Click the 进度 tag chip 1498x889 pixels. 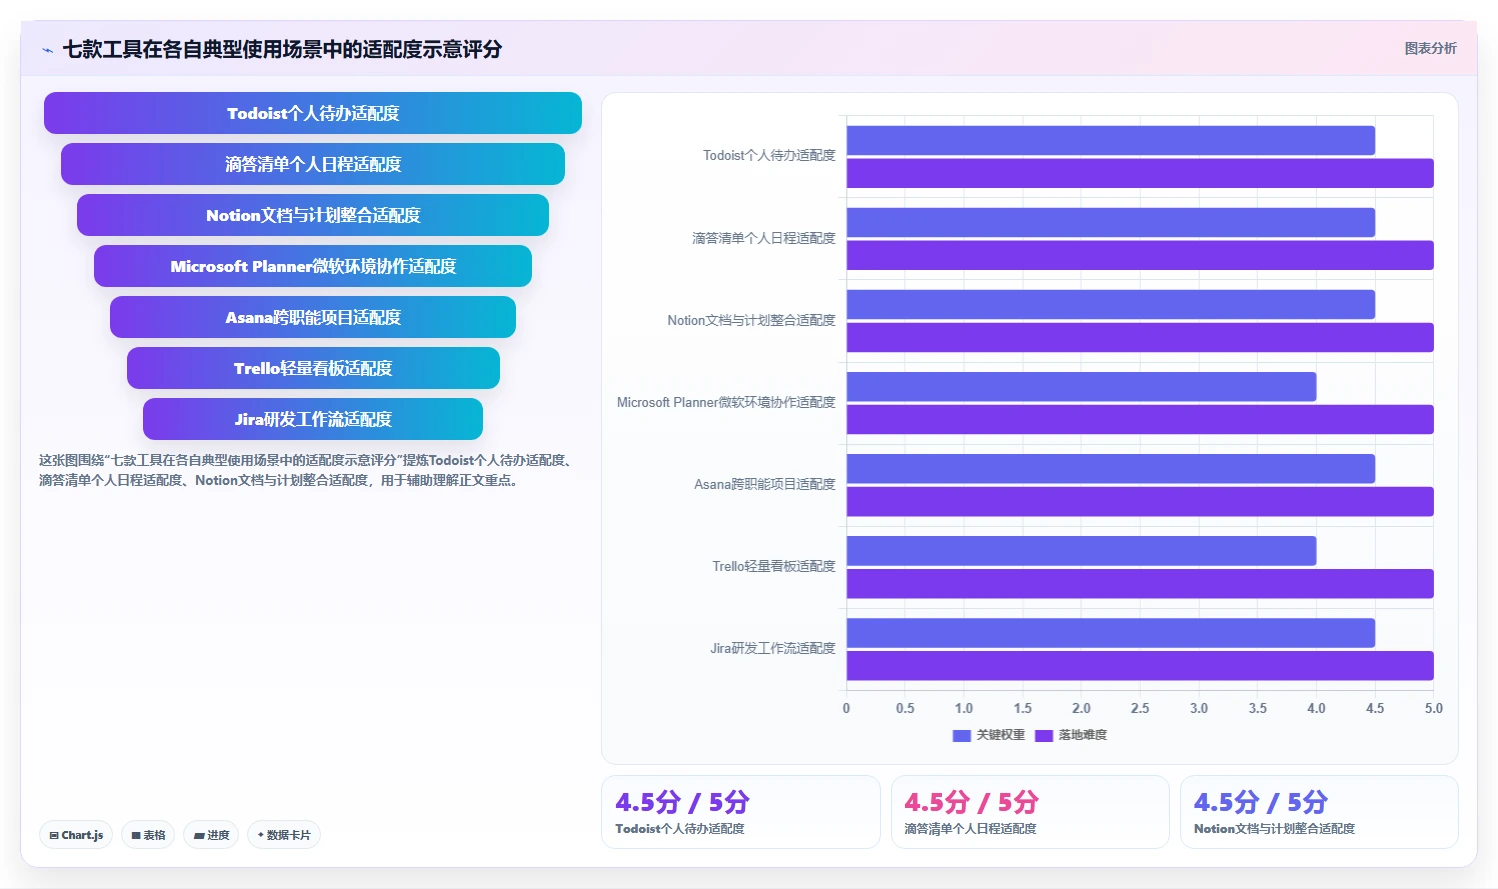(x=211, y=835)
